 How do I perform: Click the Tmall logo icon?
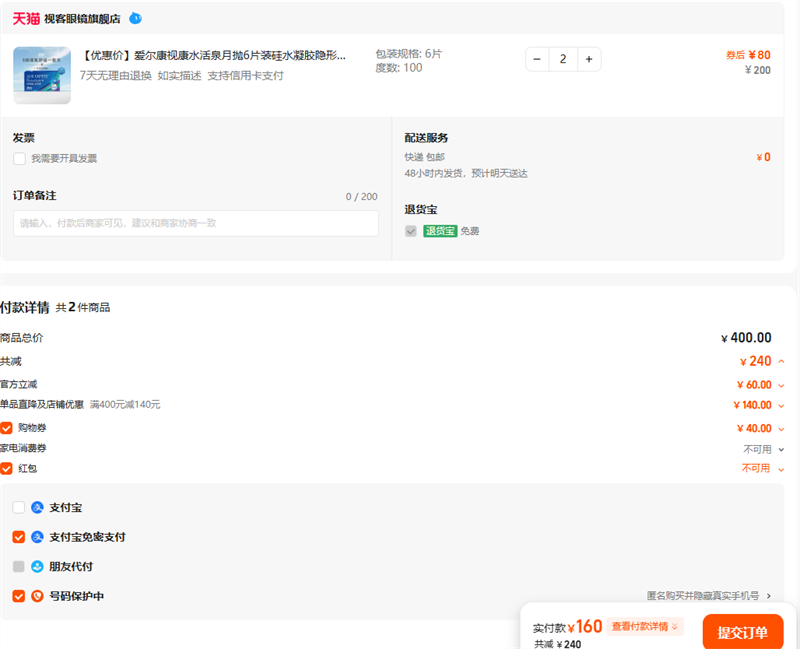coord(26,18)
